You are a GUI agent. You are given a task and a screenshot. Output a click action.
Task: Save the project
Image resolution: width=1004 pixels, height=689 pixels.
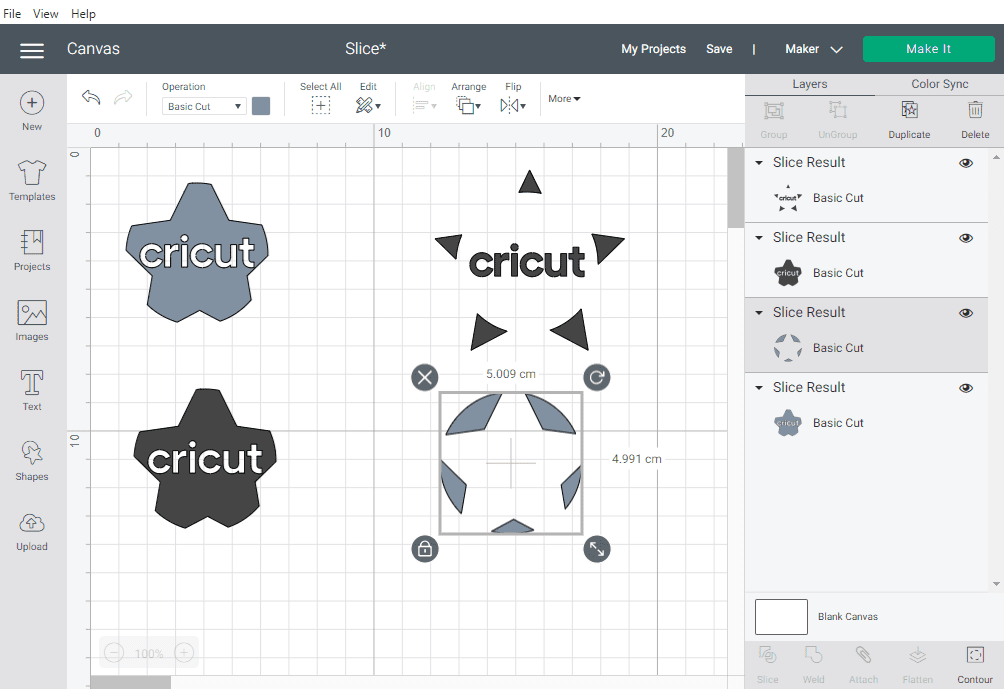pyautogui.click(x=719, y=49)
